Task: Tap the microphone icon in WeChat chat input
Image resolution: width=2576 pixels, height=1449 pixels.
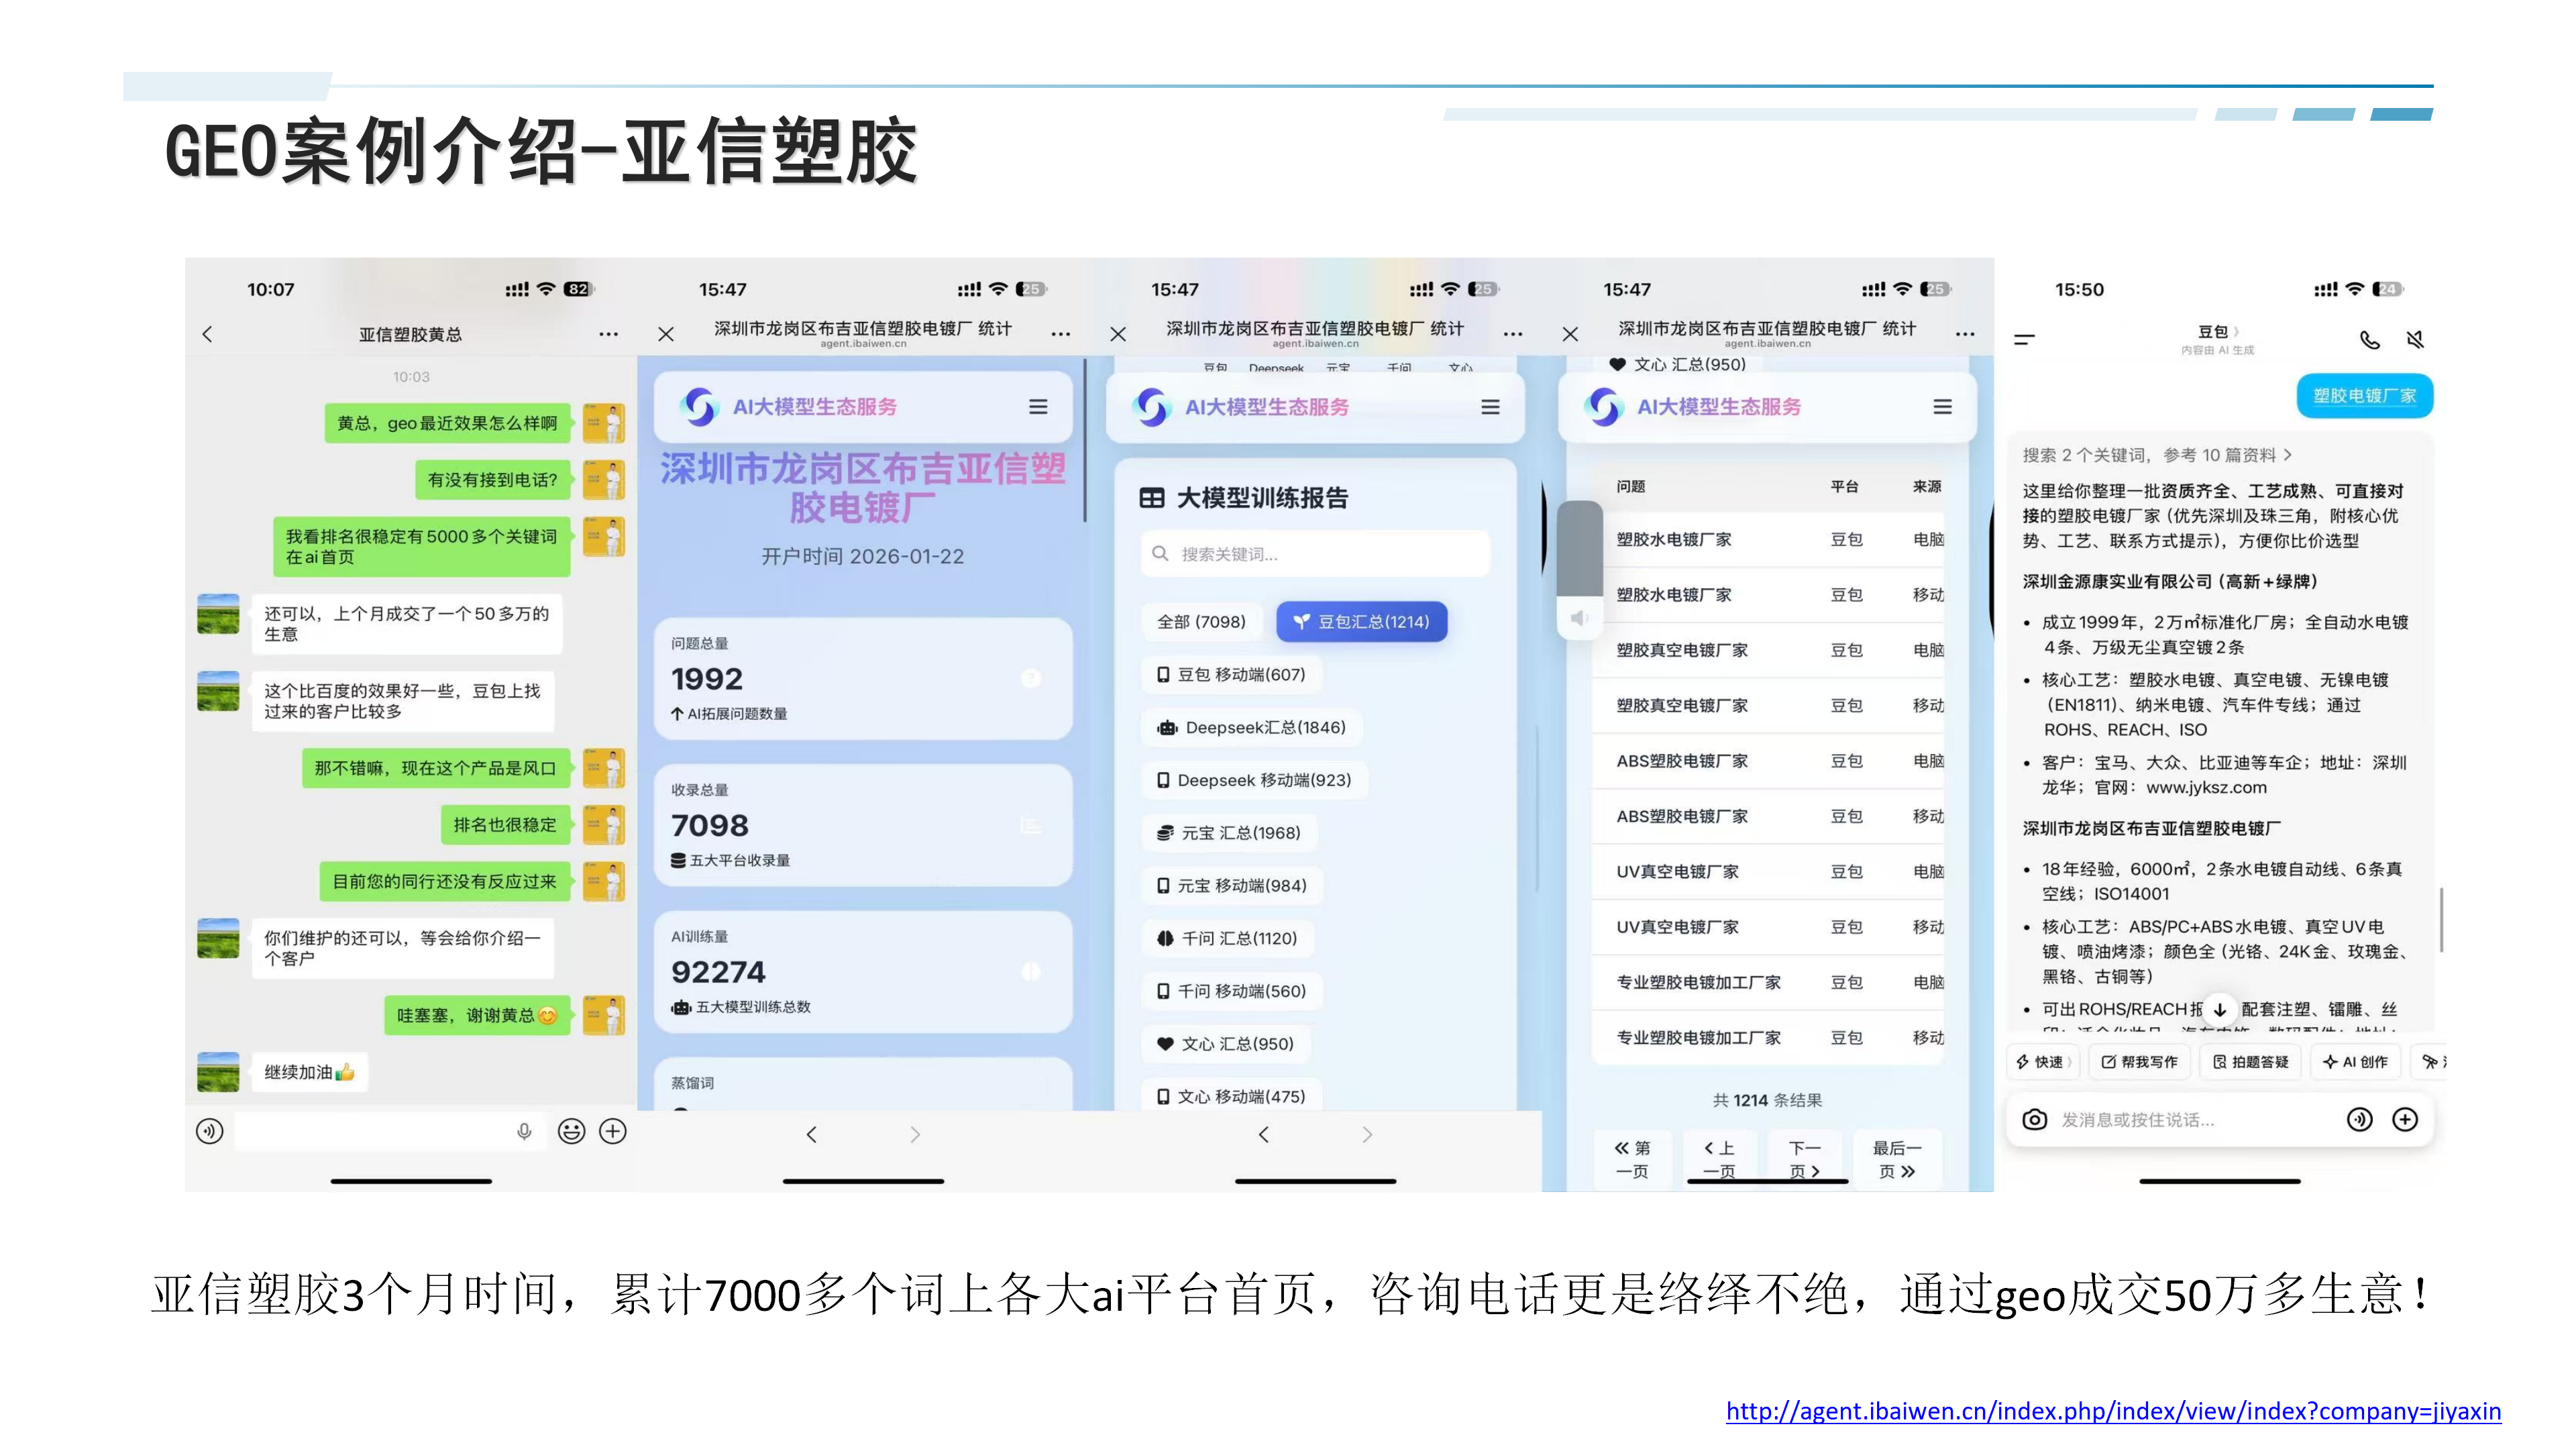Action: [524, 1131]
